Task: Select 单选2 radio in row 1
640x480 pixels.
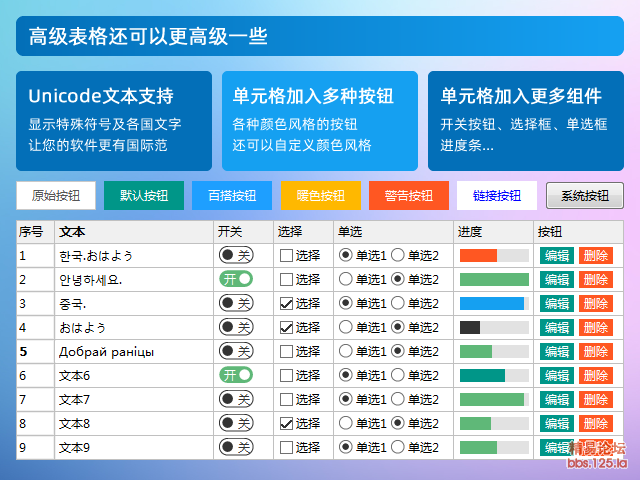Action: click(398, 255)
